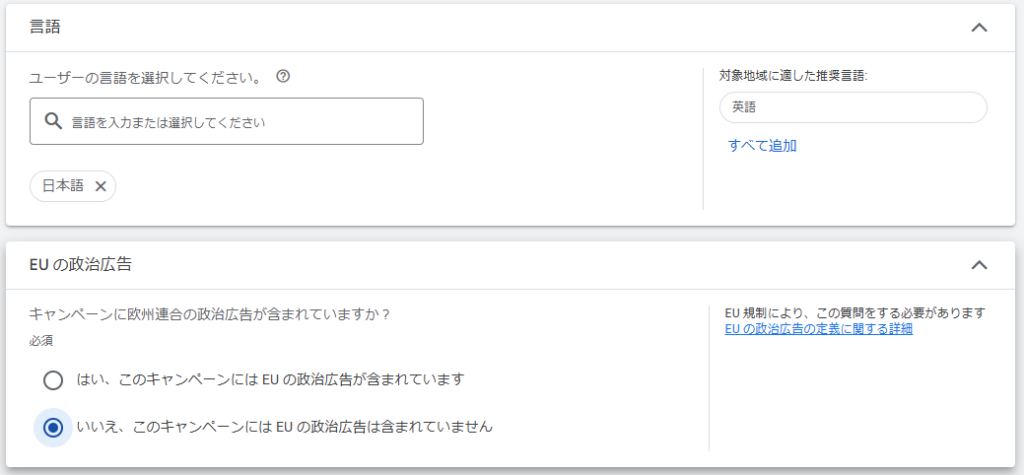The height and width of the screenshot is (475, 1024).
Task: Open the EU の政治広告の定義に関する詳細 link
Action: (818, 328)
